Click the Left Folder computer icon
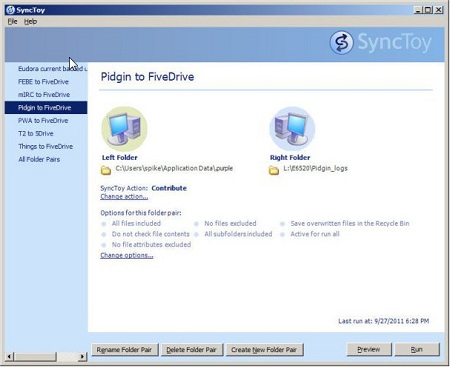This screenshot has height=367, width=450. 124,129
